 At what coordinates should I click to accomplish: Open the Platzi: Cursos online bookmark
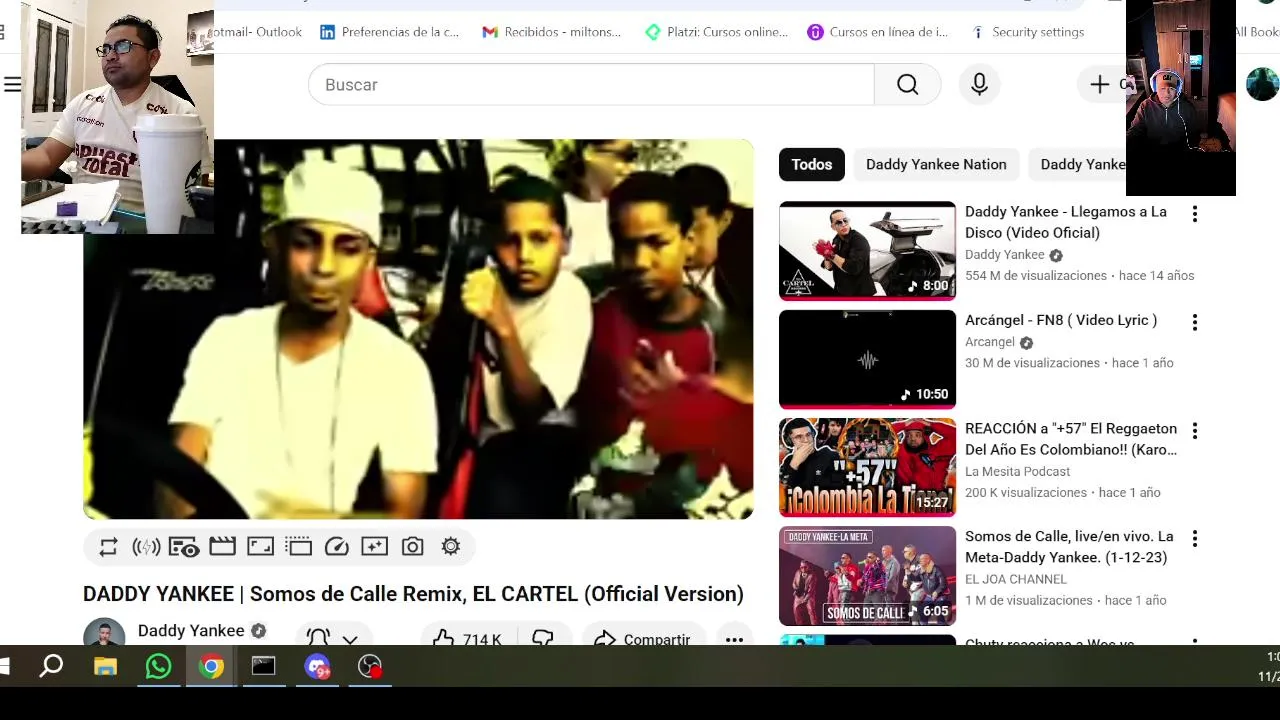click(716, 32)
